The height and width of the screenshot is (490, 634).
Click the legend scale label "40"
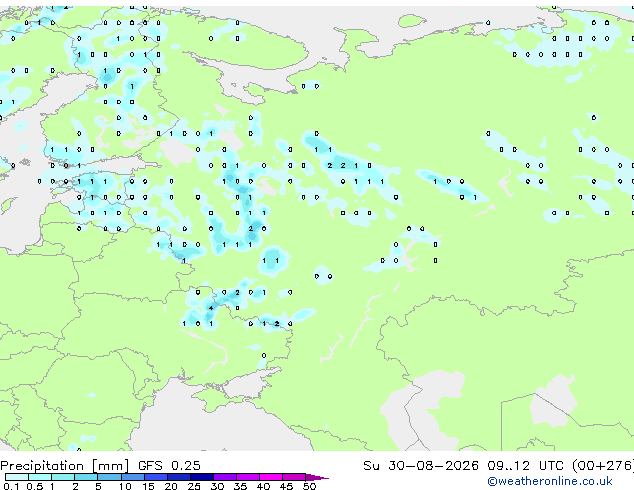tap(263, 486)
